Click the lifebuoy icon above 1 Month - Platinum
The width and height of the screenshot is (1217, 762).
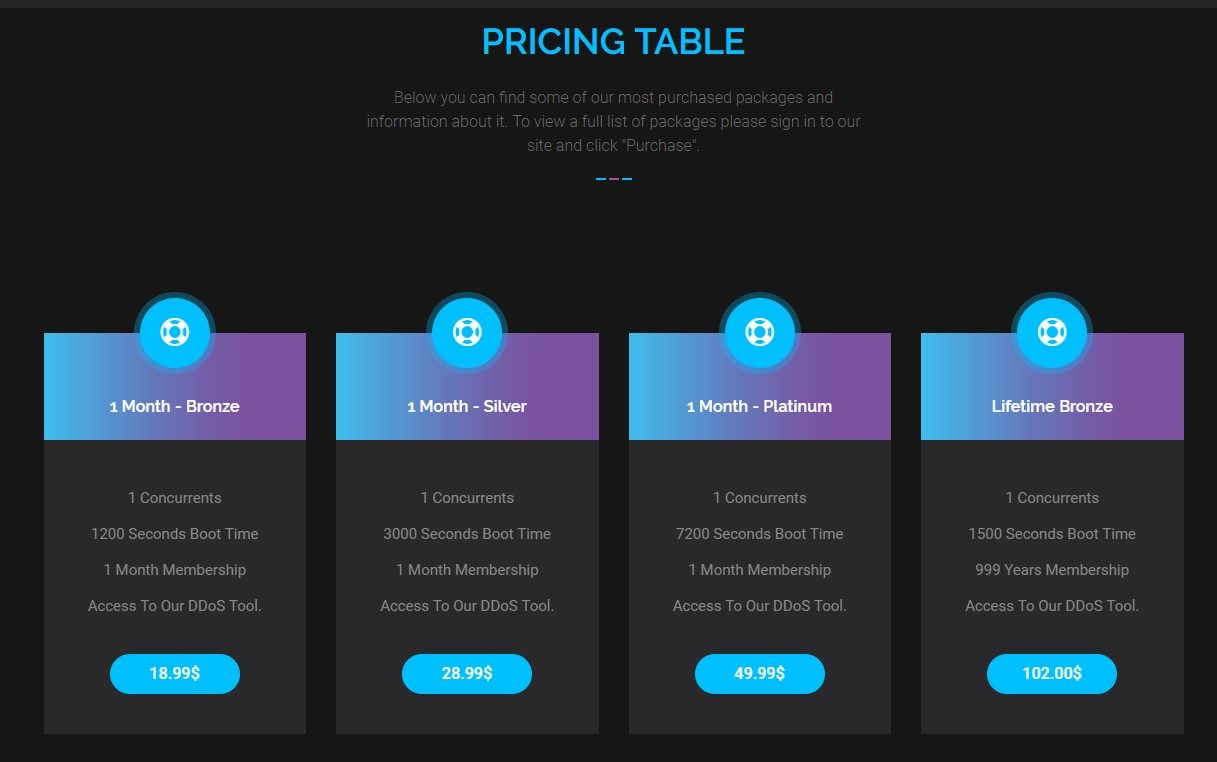(760, 332)
